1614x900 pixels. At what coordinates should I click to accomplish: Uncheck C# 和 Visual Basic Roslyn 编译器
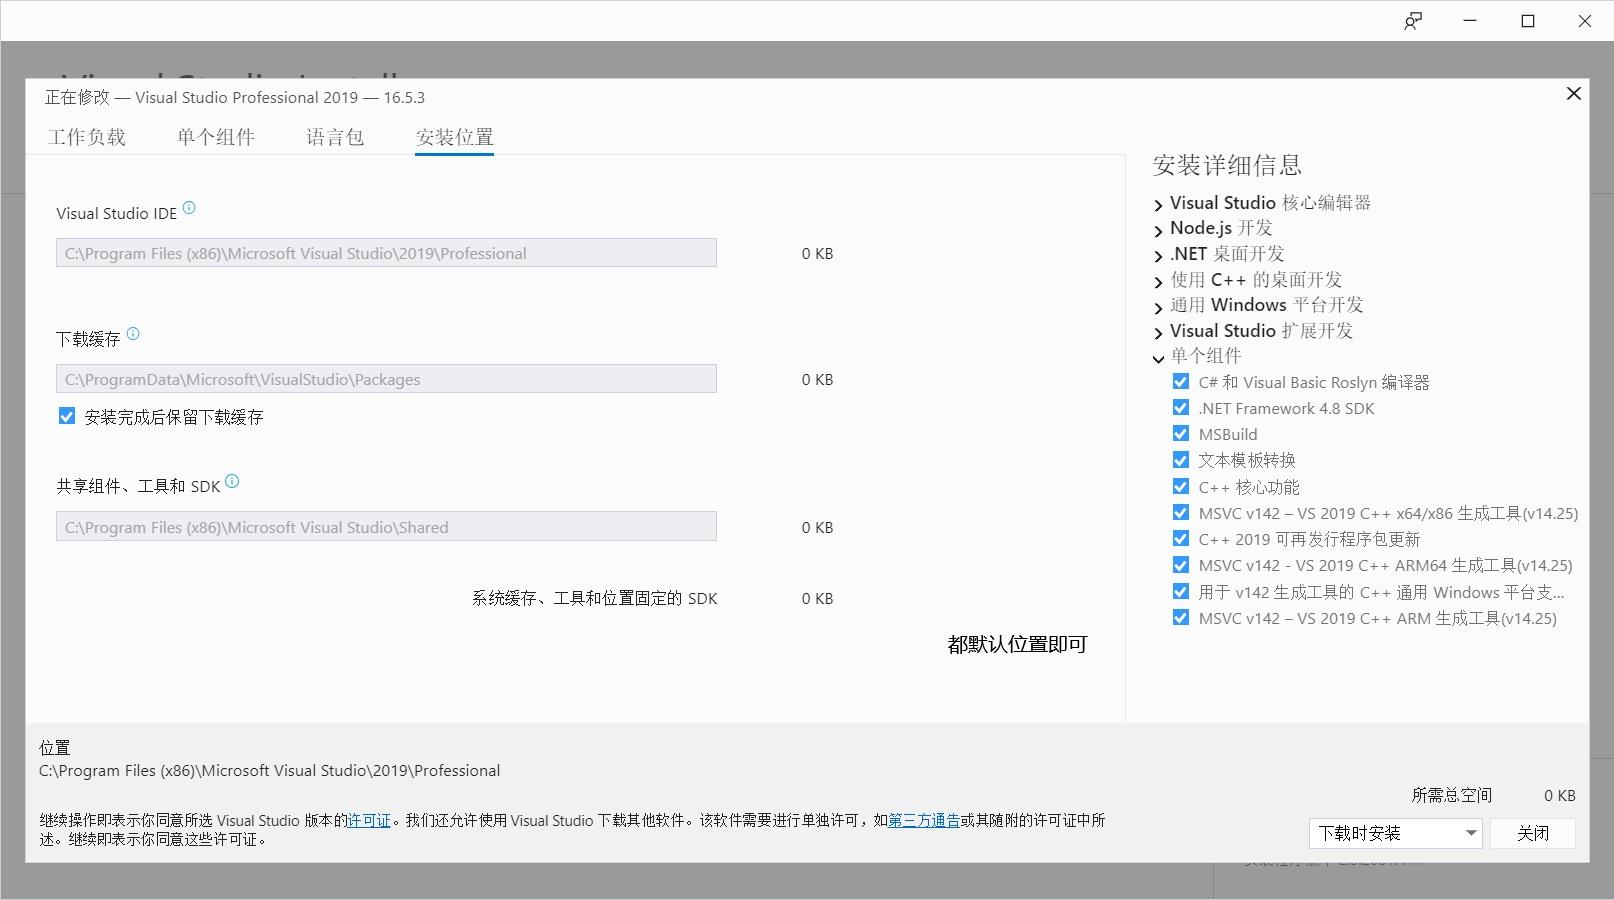[1181, 382]
